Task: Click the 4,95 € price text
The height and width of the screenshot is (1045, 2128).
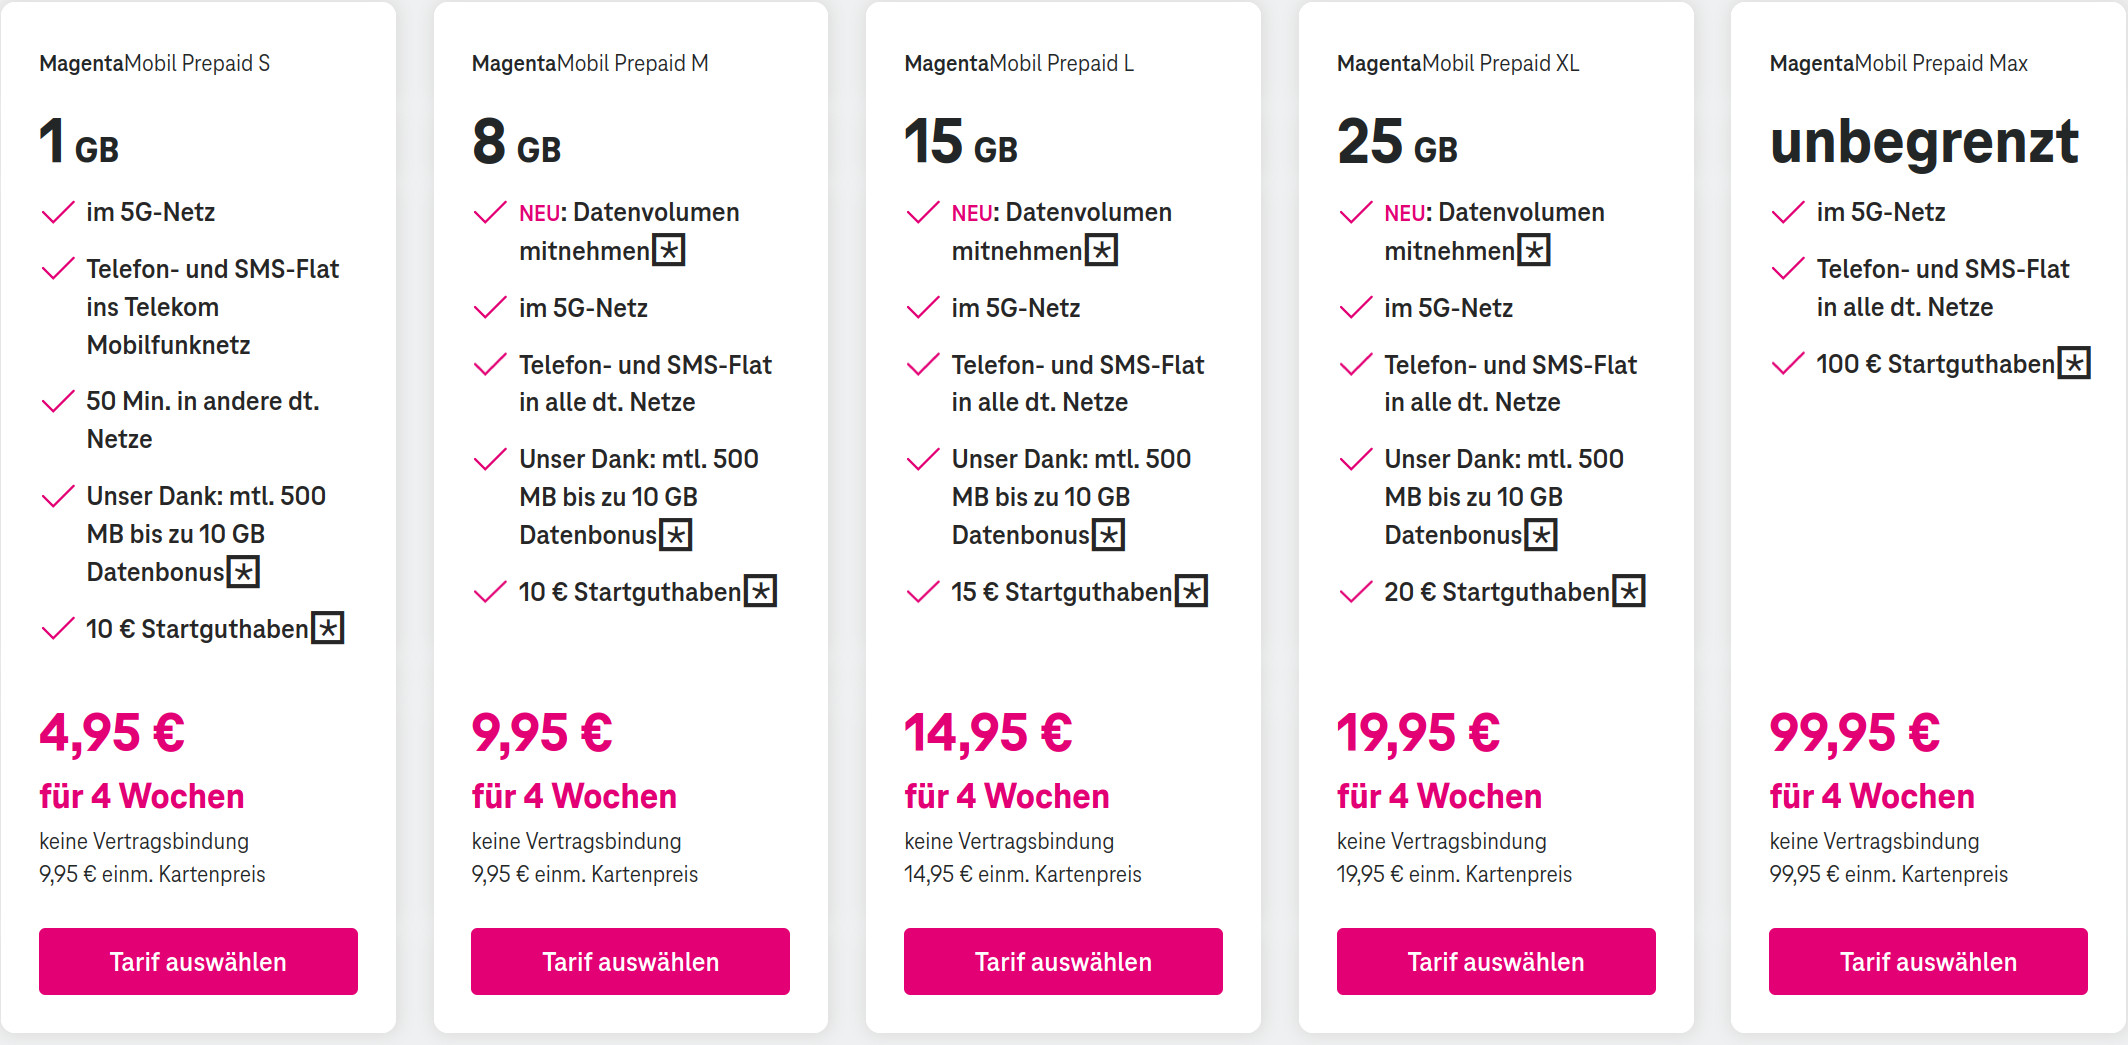Action: 112,732
